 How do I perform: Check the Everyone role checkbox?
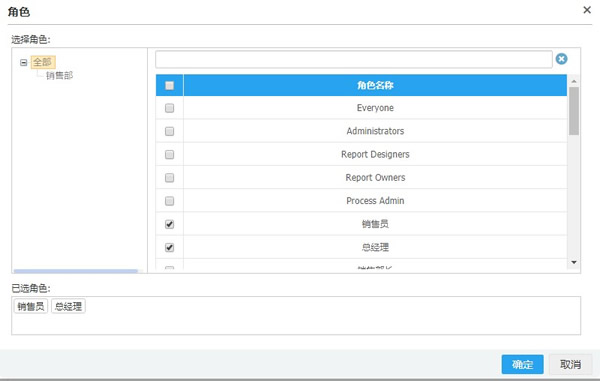click(169, 108)
